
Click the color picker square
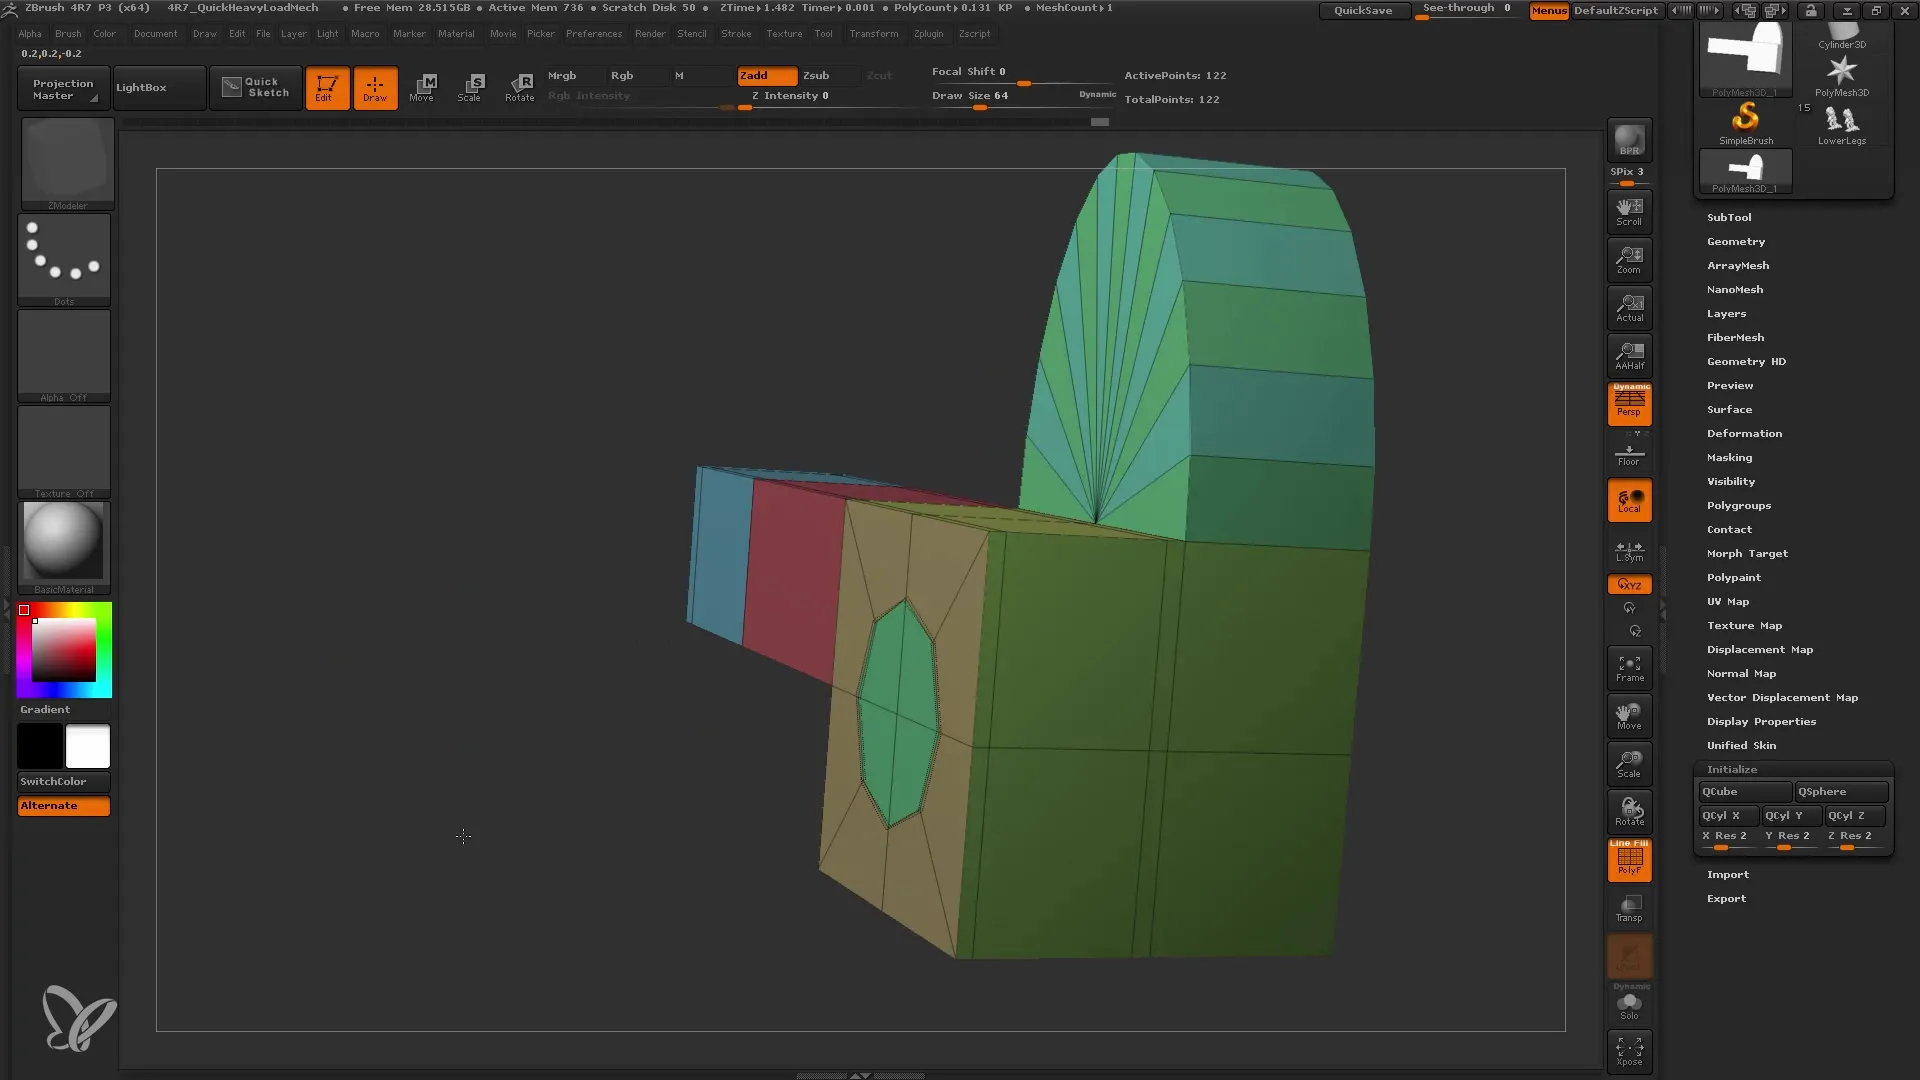click(64, 650)
